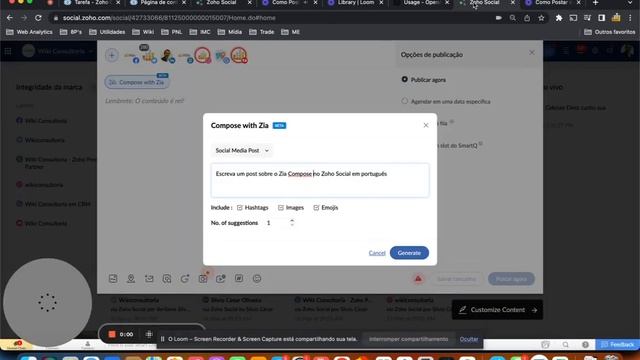
Task: Click the Ocultar link in the sharing bar
Action: pos(469,339)
